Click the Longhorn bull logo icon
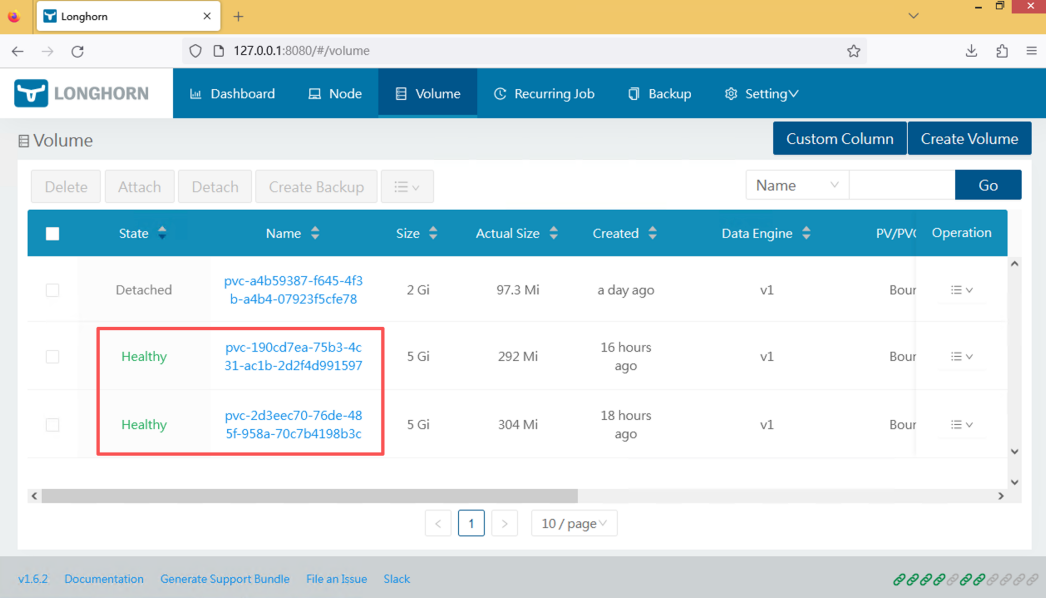1046x598 pixels. [31, 93]
